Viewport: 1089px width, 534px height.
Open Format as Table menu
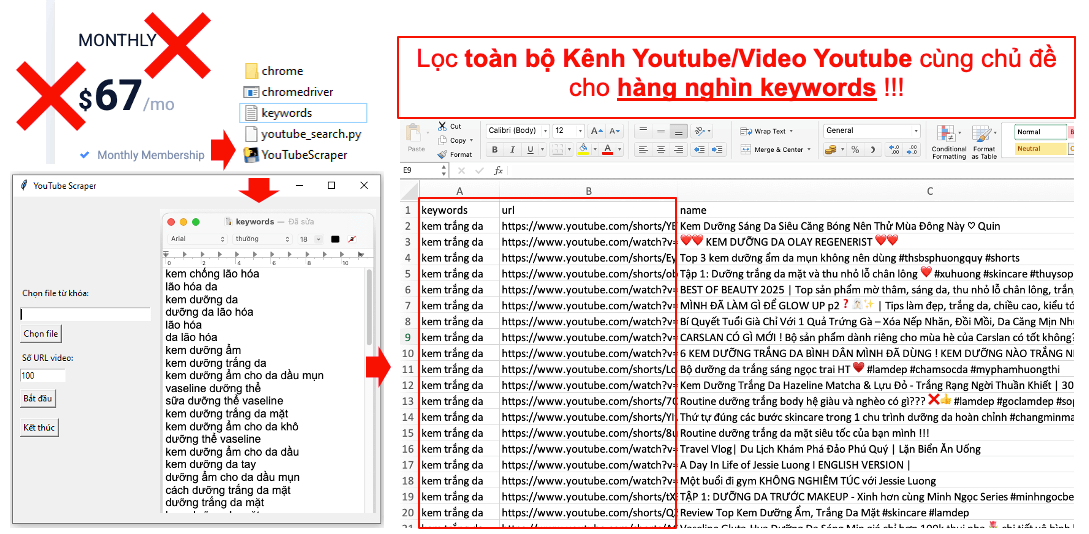pos(984,142)
